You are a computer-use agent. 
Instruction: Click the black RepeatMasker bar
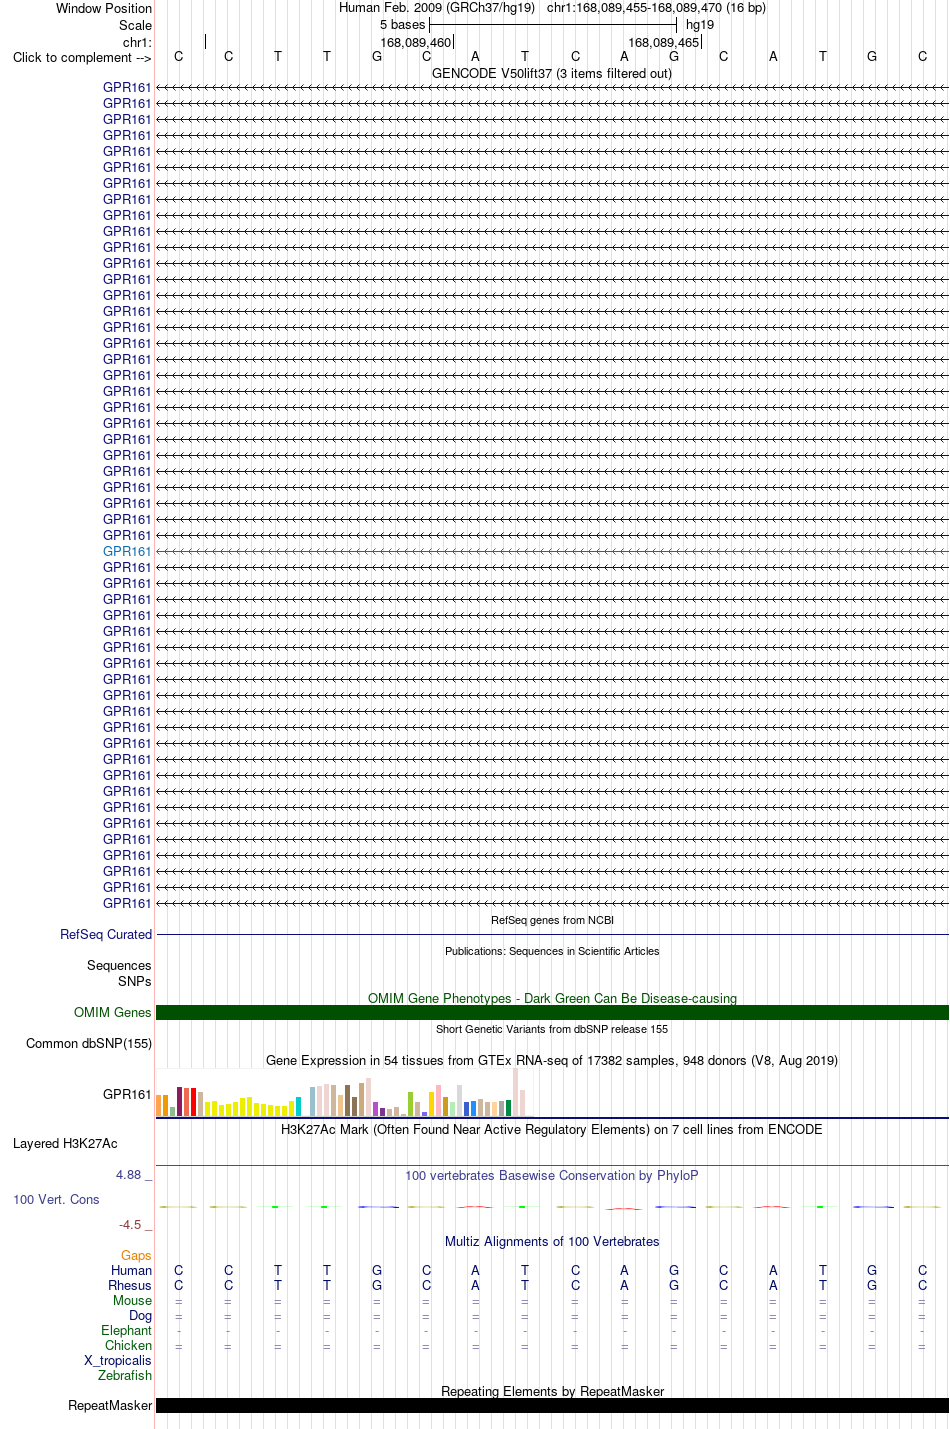pos(552,1405)
